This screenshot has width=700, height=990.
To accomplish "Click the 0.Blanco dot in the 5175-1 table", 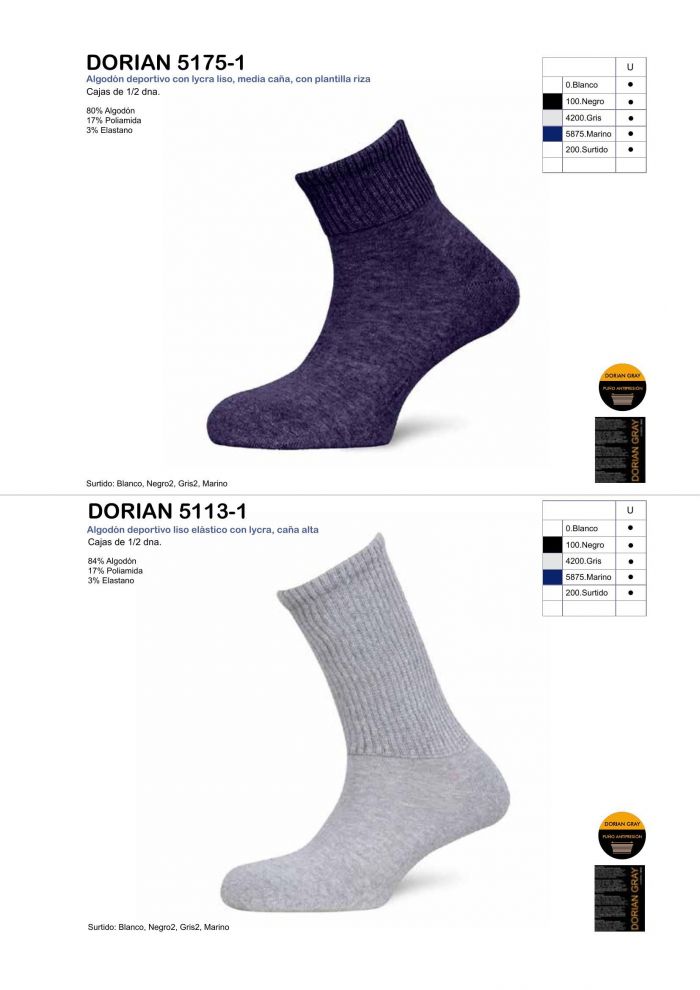I will [x=631, y=85].
